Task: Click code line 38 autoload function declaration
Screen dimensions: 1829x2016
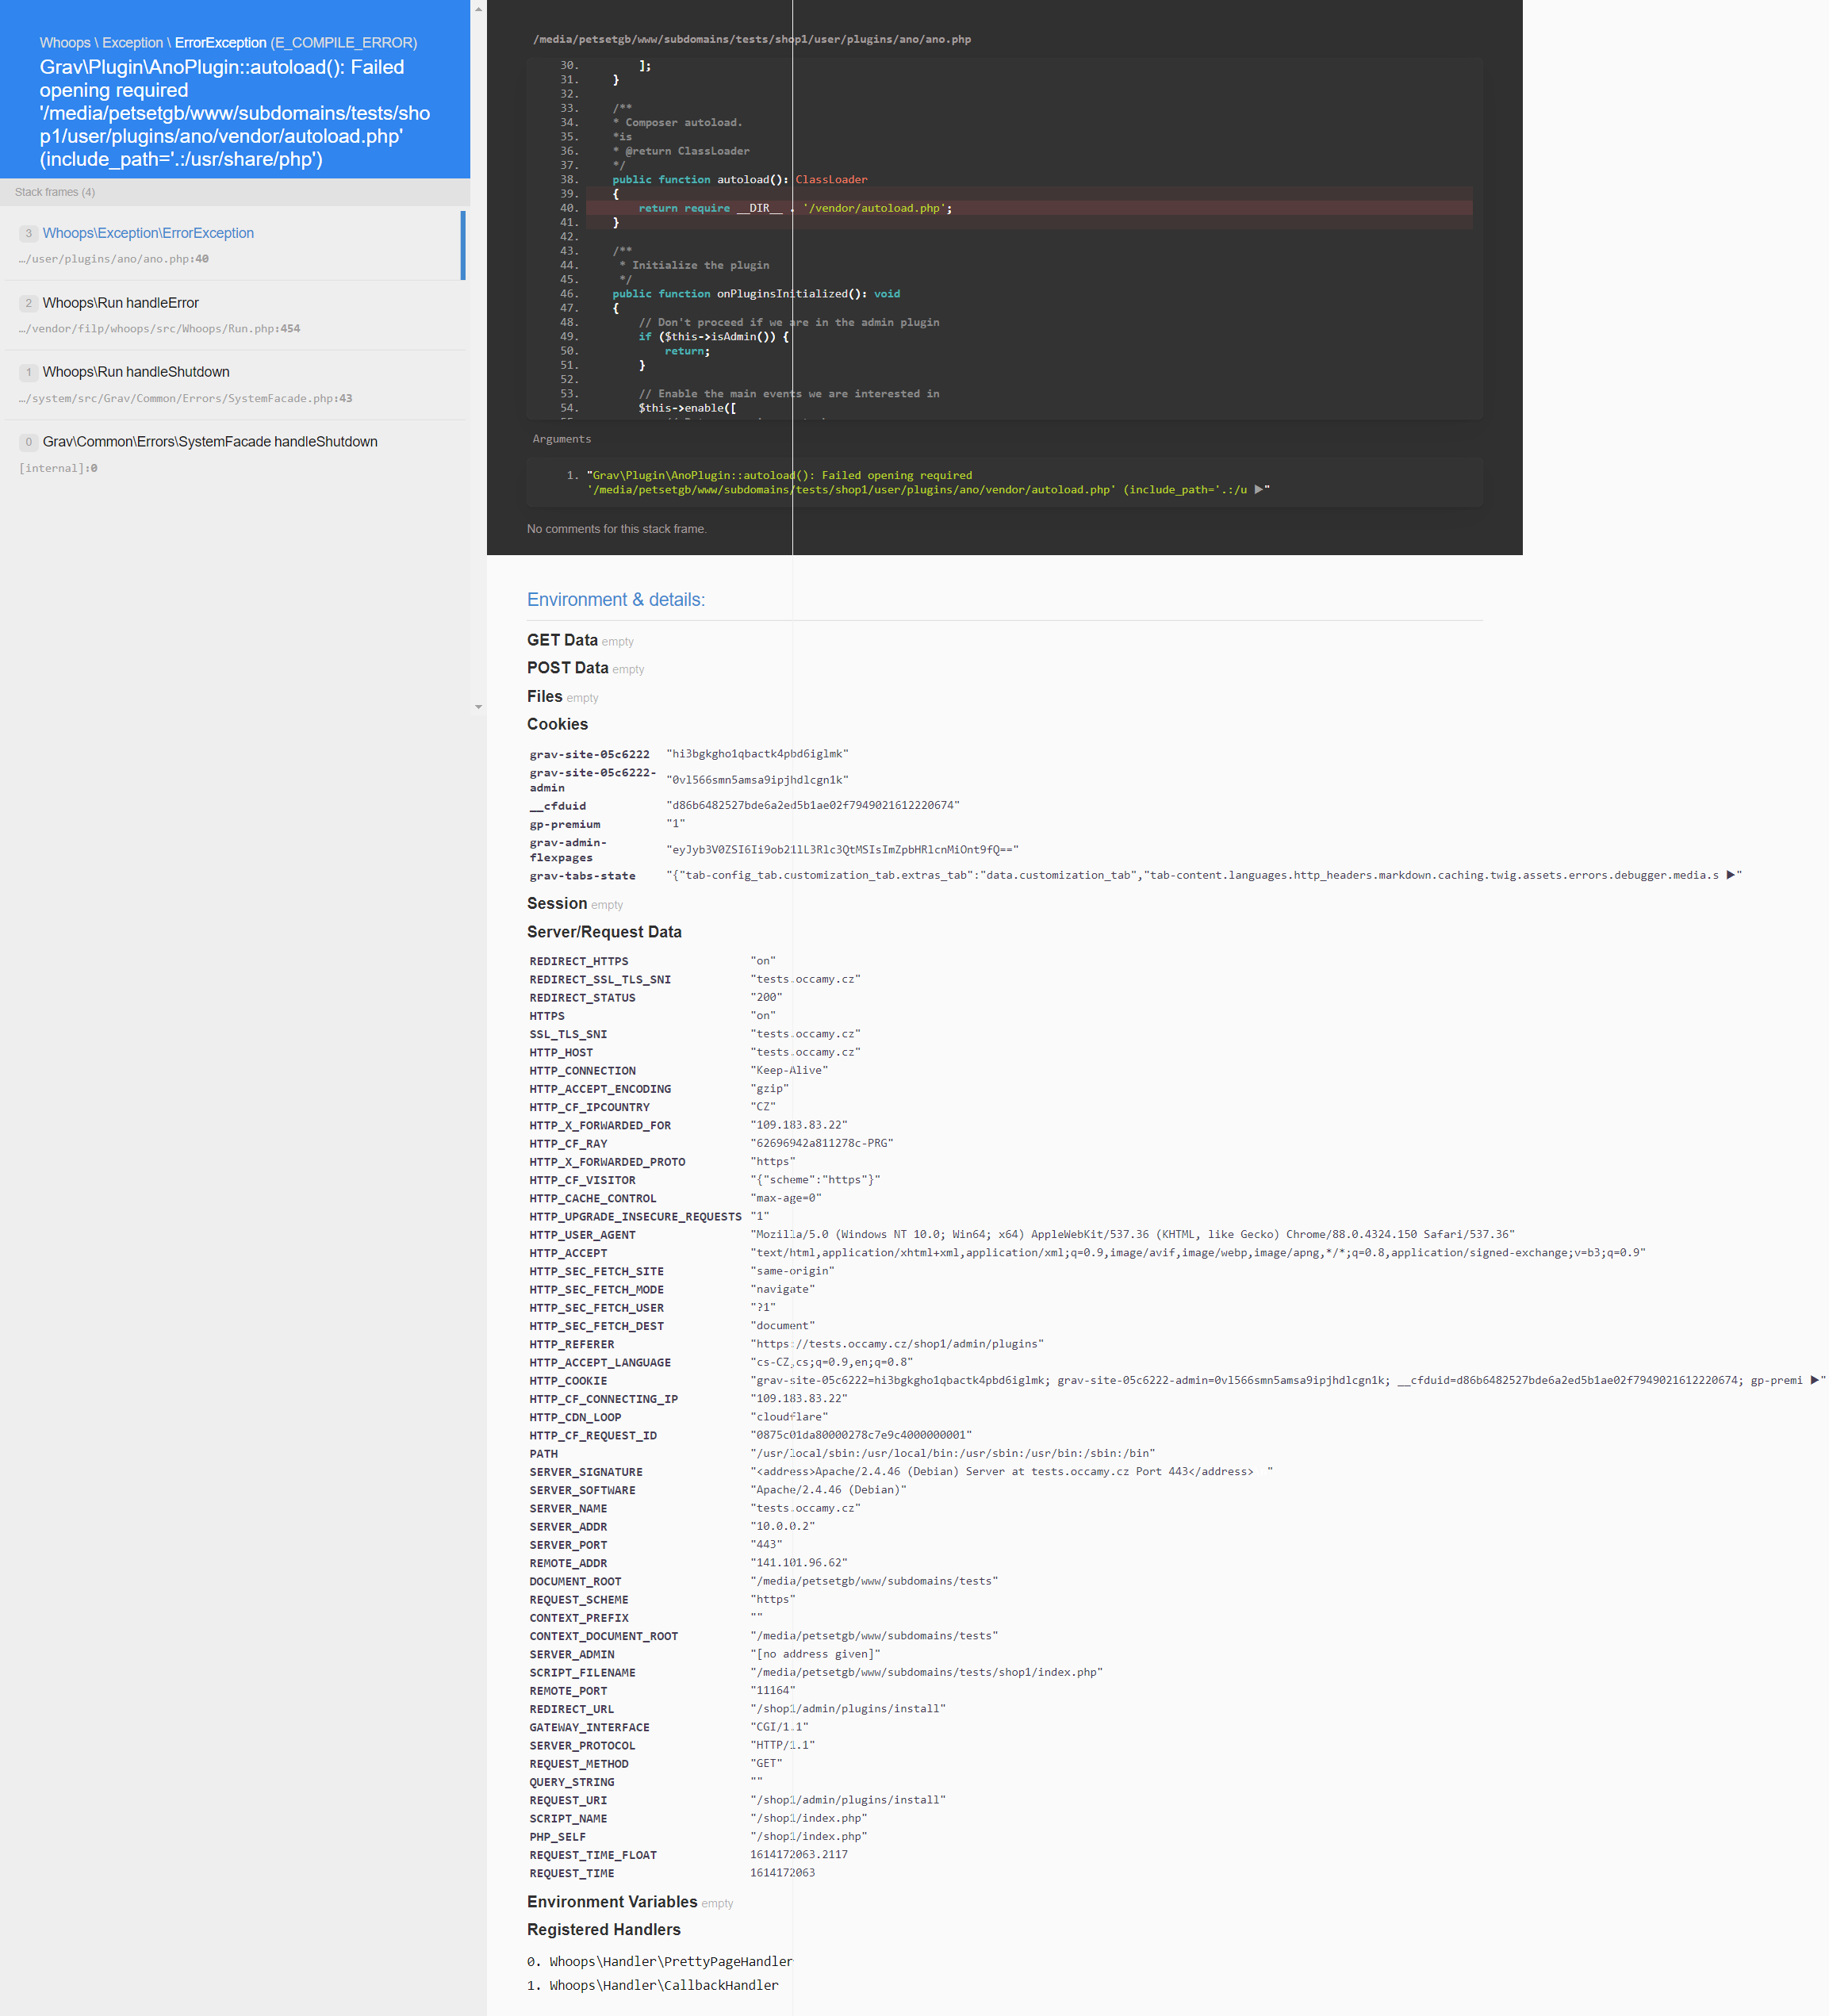Action: point(740,180)
